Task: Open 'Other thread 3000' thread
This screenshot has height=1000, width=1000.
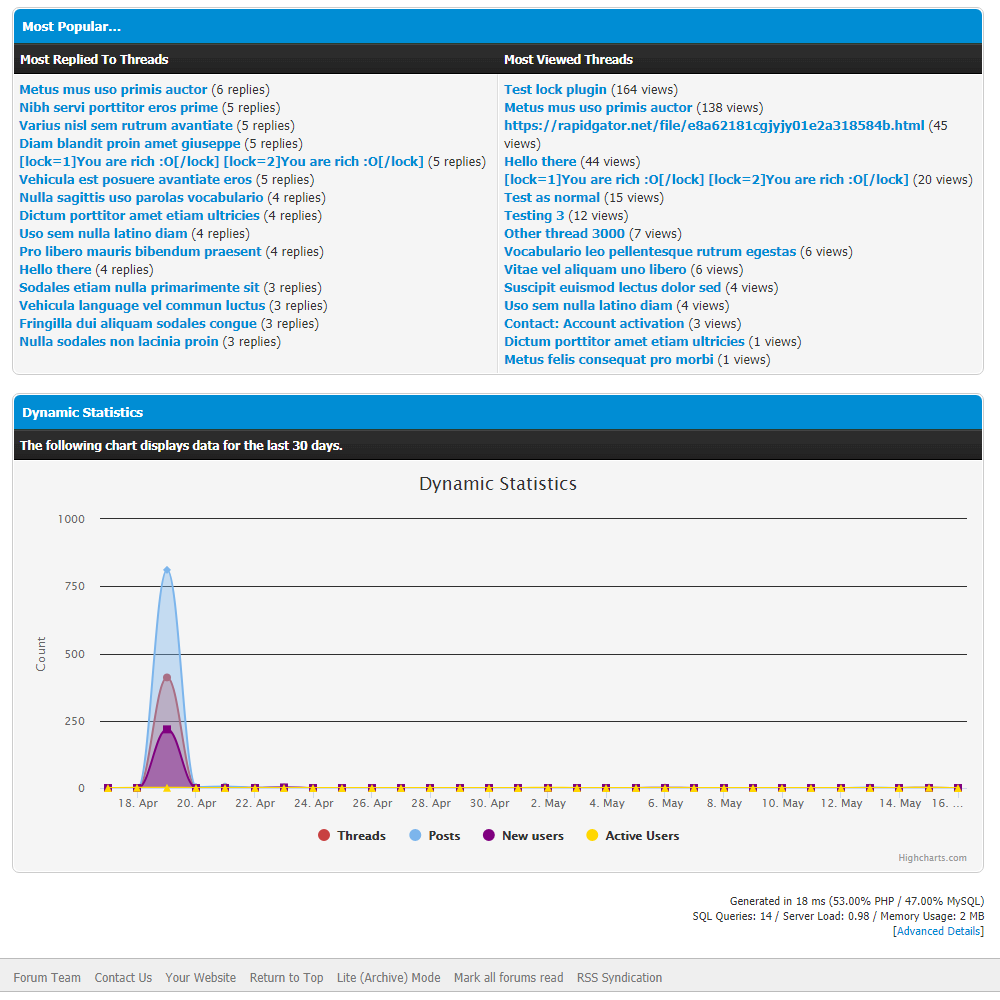Action: pos(564,234)
